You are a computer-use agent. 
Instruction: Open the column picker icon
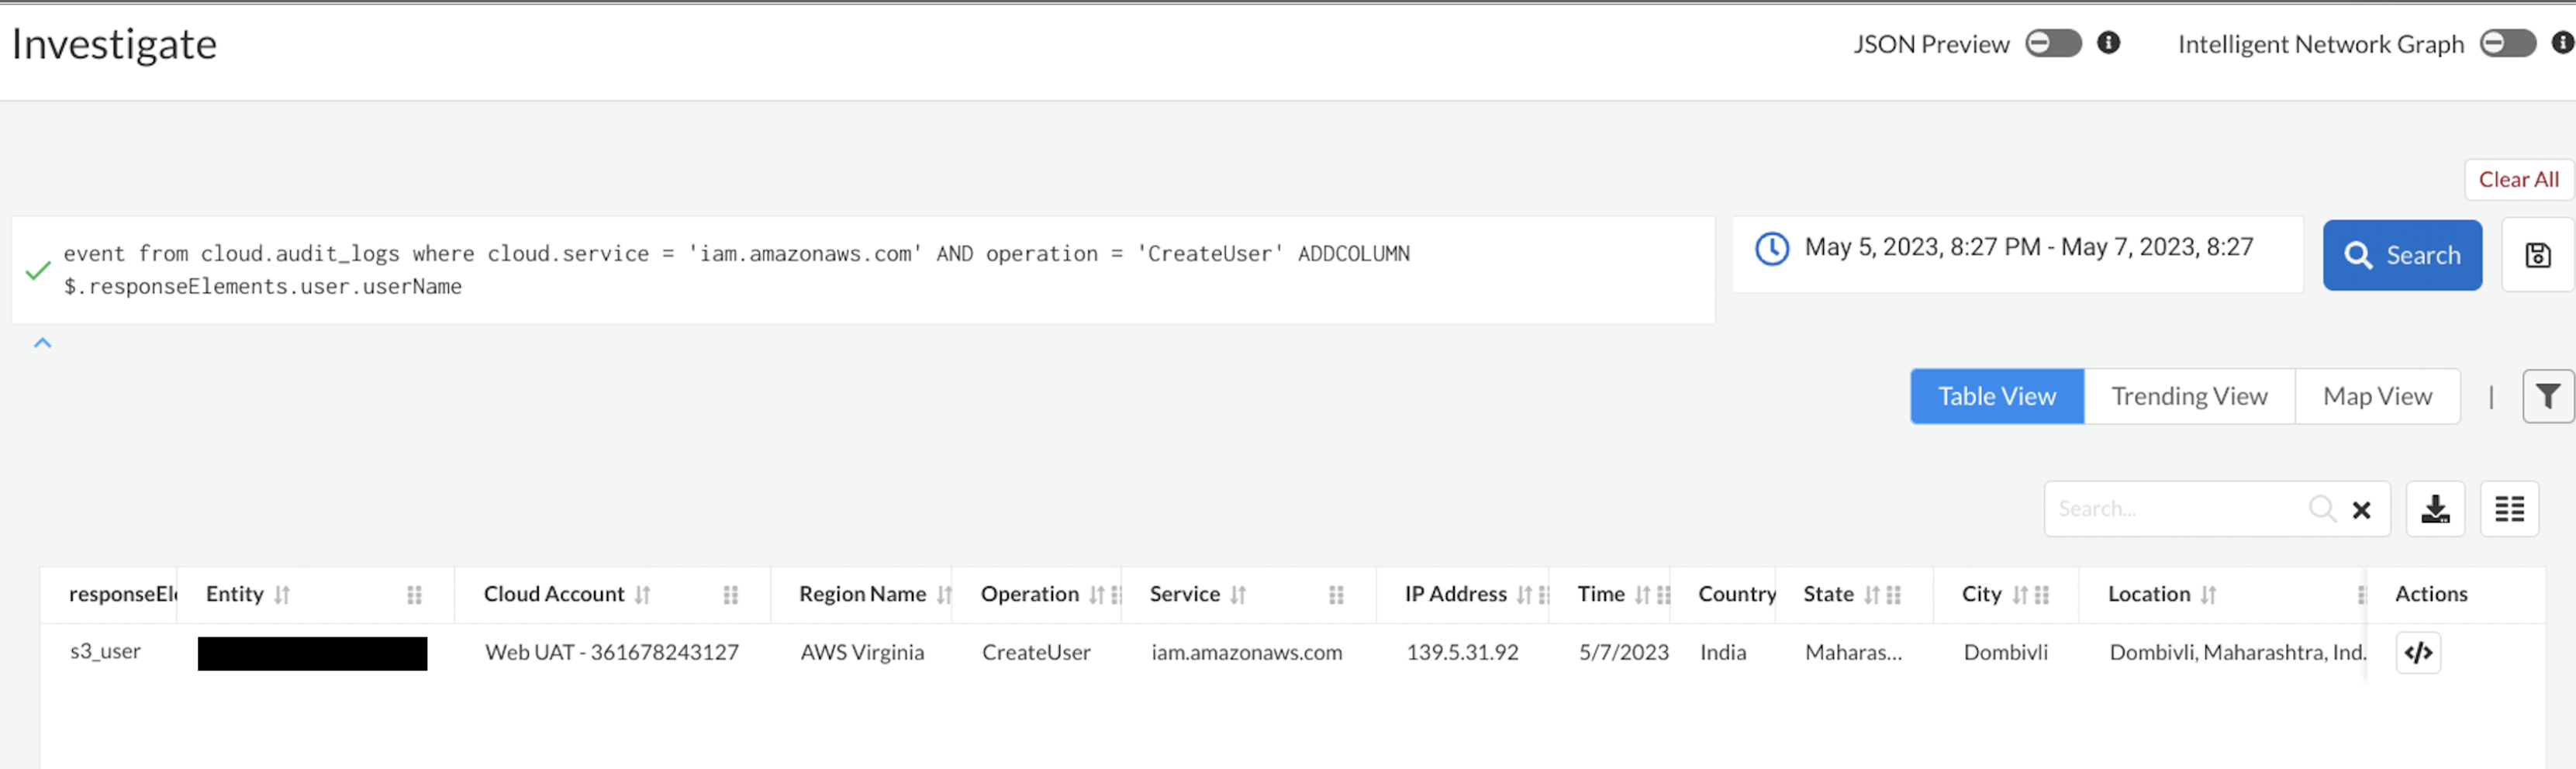point(2509,509)
